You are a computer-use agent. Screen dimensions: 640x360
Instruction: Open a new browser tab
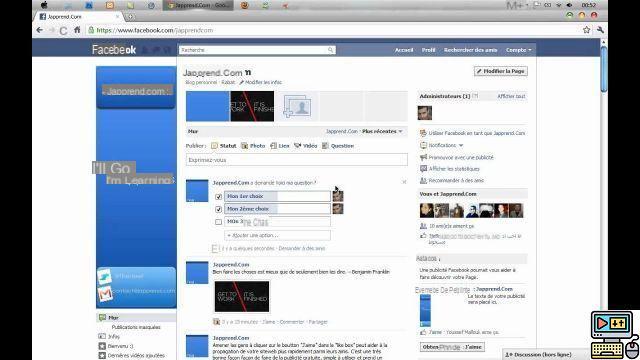[131, 17]
